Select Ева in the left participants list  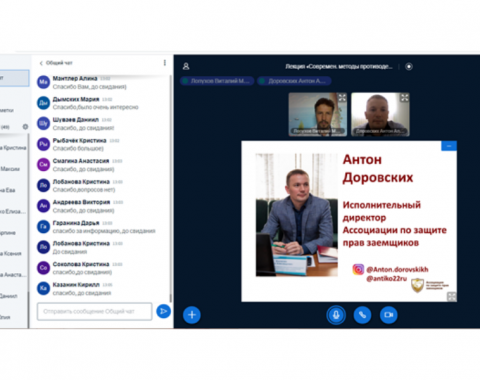[8, 190]
